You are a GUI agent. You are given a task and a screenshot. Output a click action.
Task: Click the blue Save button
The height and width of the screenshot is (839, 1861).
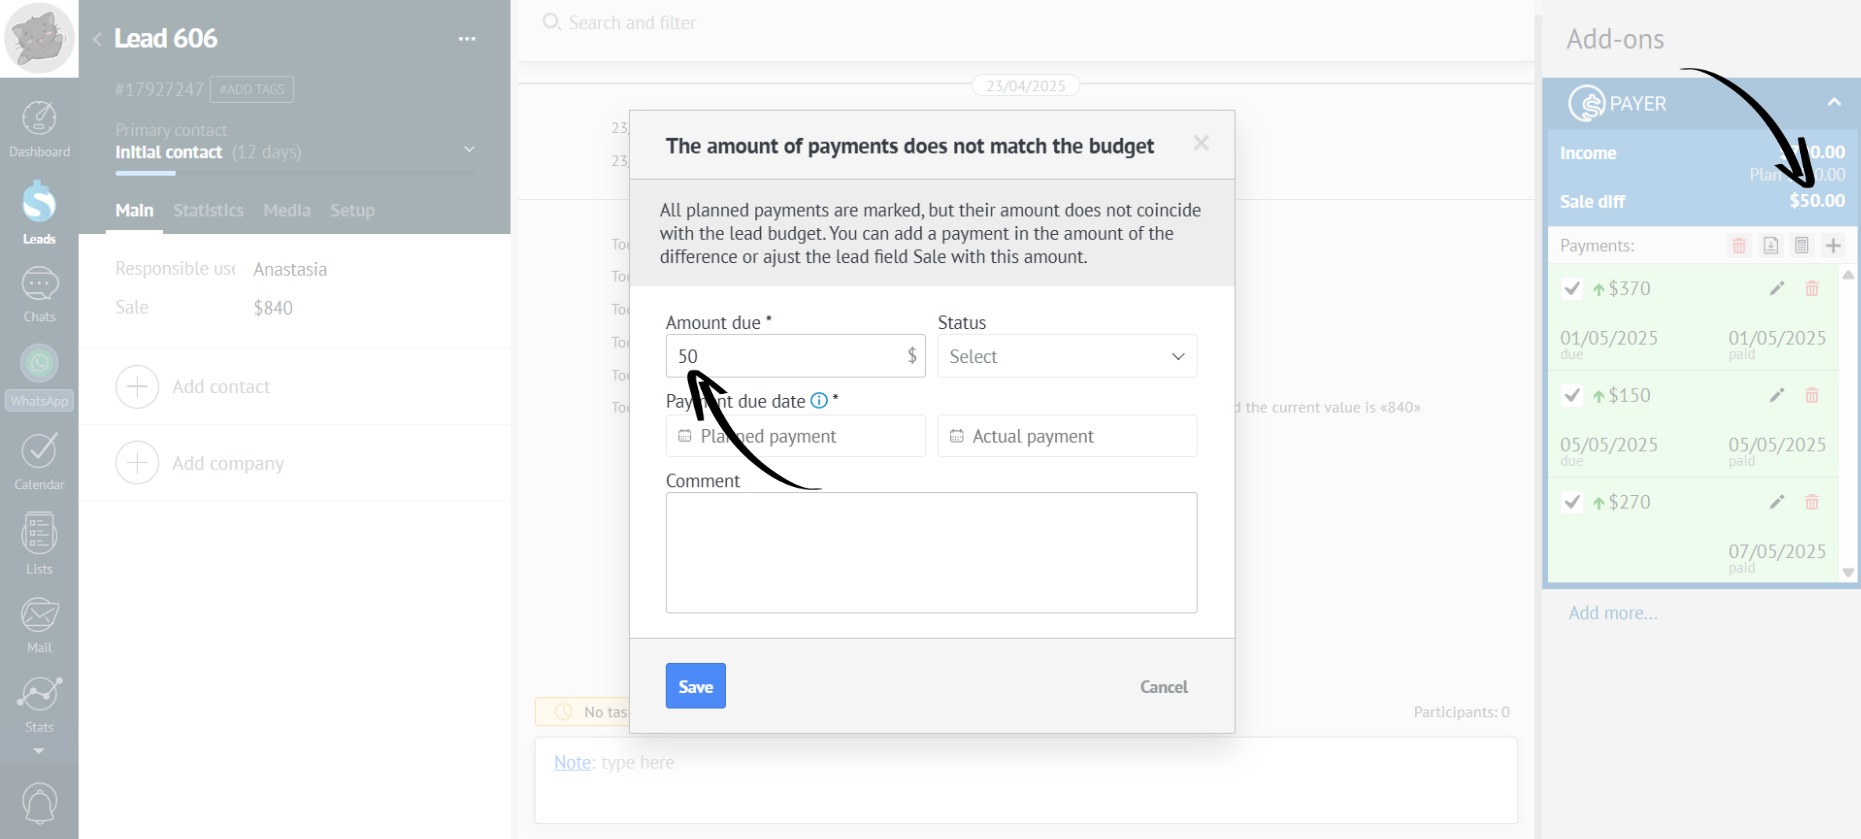[695, 687]
